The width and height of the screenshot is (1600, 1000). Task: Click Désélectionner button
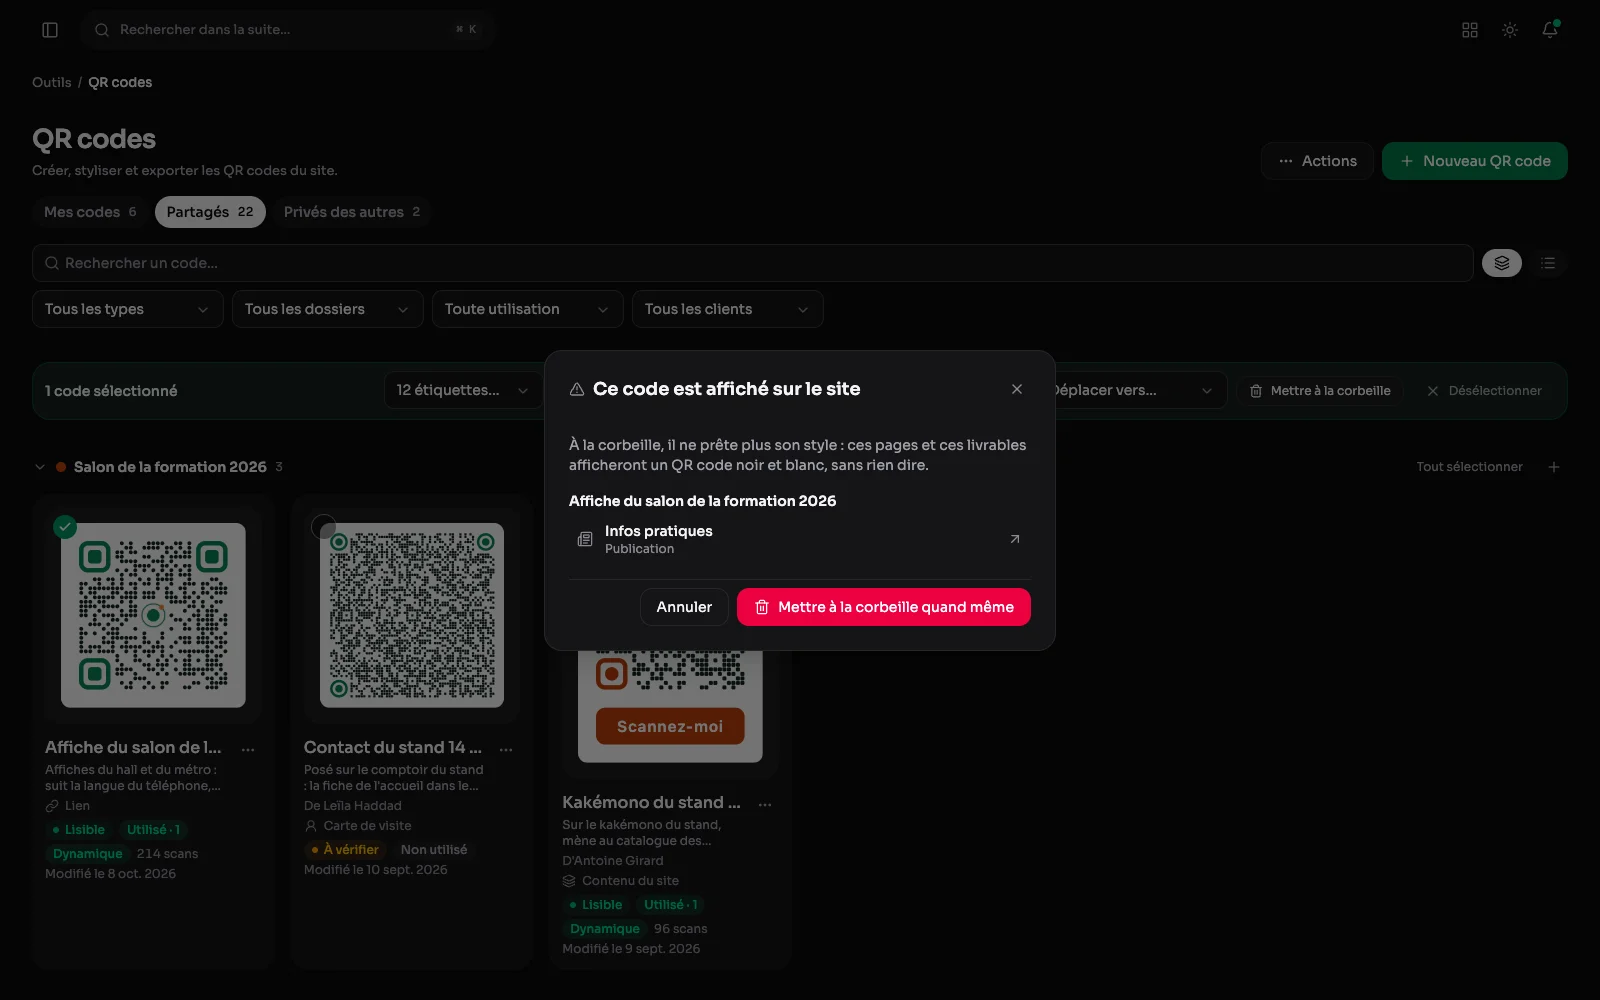click(1484, 391)
